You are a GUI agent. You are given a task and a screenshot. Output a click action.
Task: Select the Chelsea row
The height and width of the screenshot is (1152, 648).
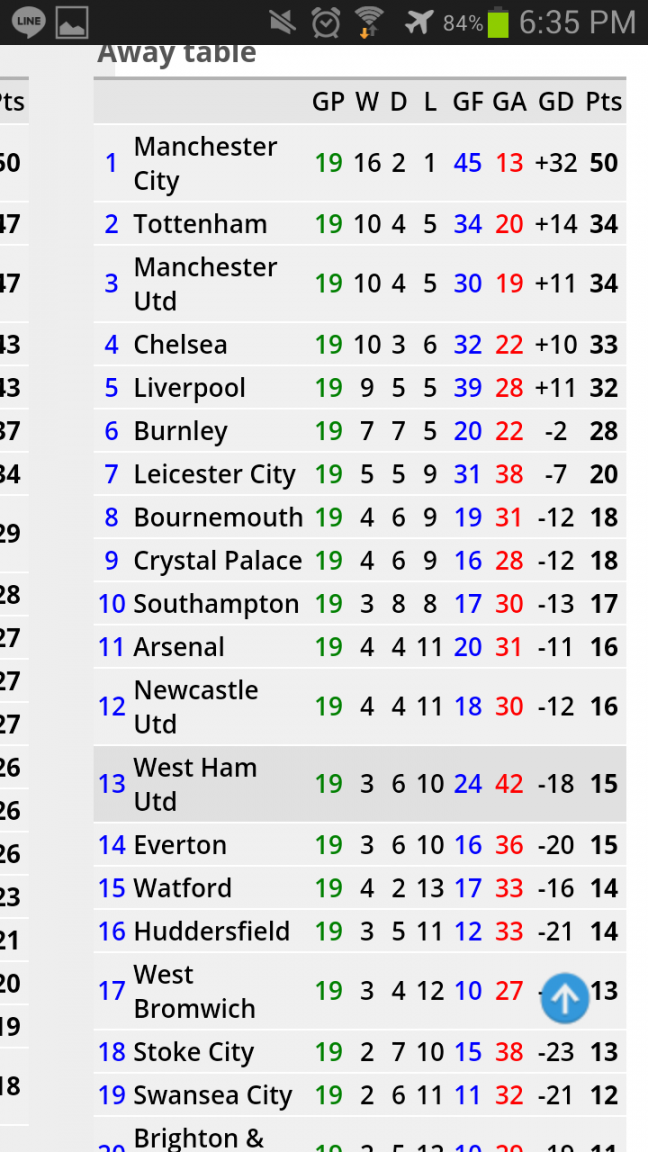tap(360, 345)
